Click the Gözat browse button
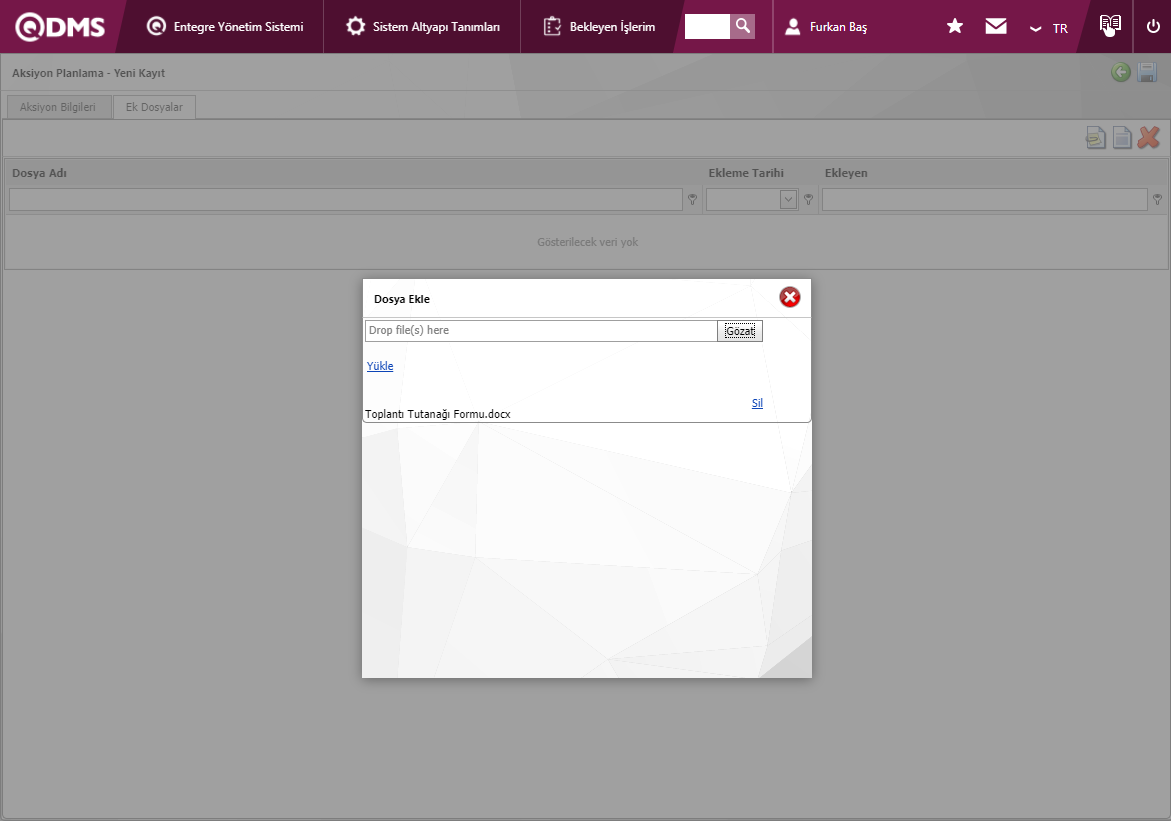This screenshot has height=821, width=1171. point(740,331)
